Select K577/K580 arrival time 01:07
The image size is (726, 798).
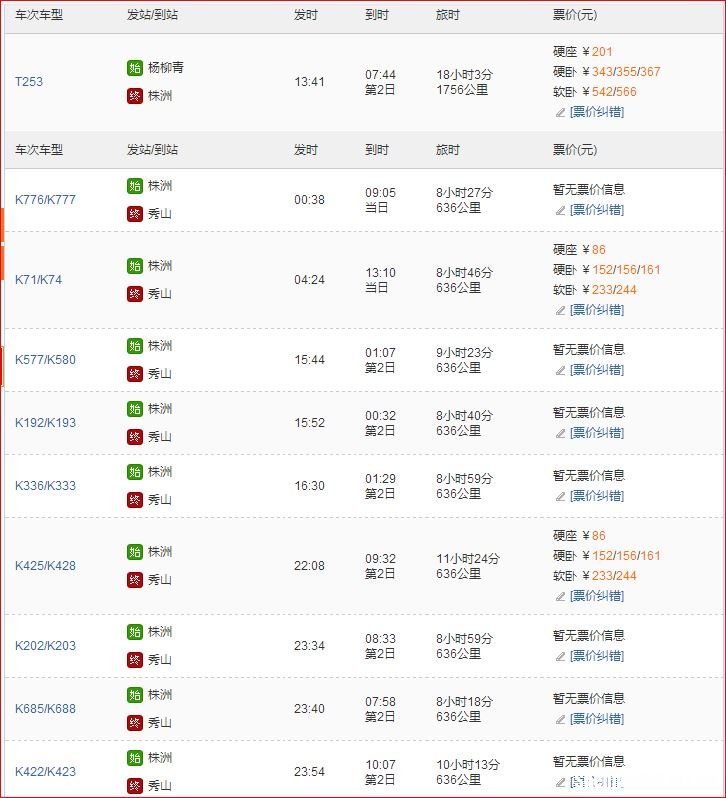point(380,352)
